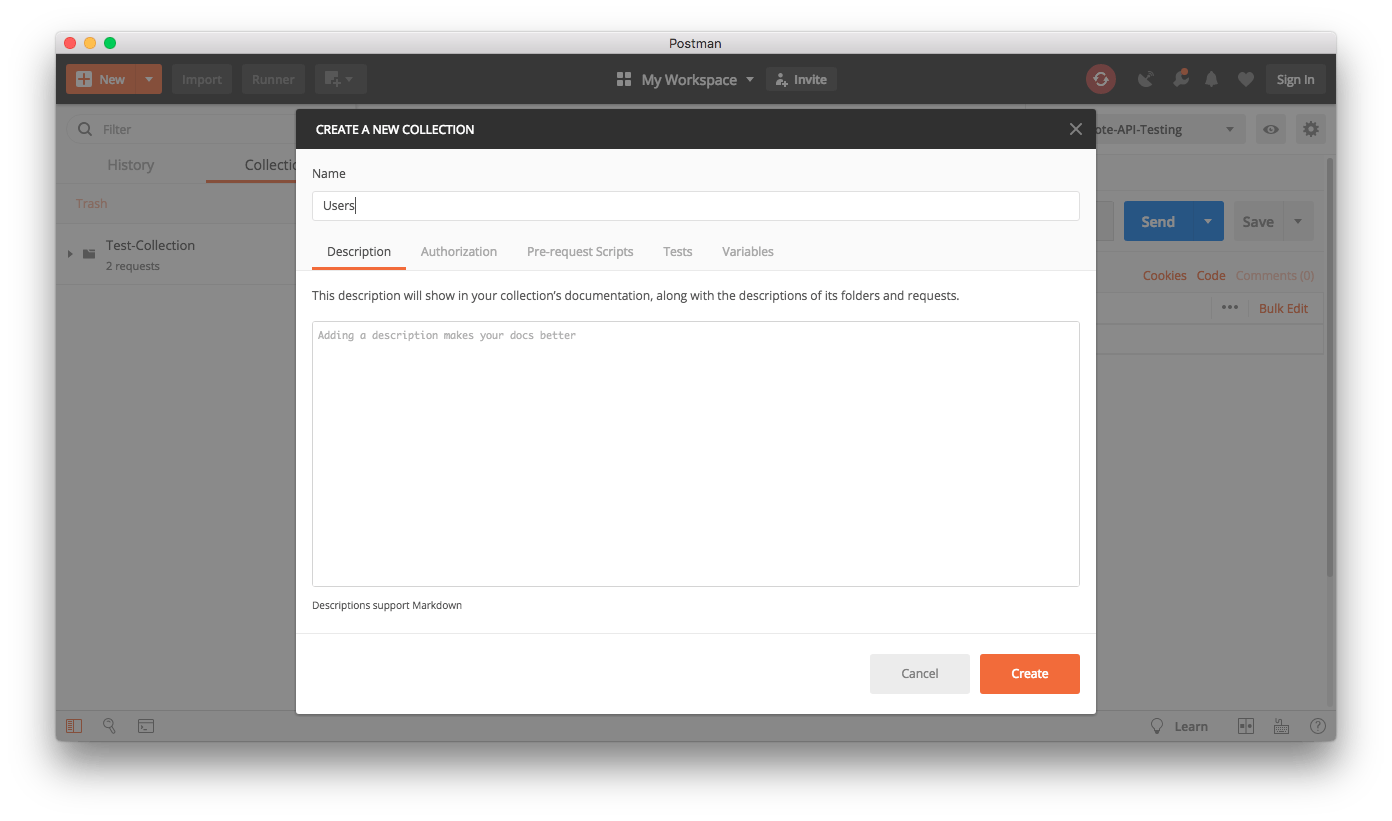The width and height of the screenshot is (1392, 821).
Task: Click the heart icon in the header
Action: 1245,78
